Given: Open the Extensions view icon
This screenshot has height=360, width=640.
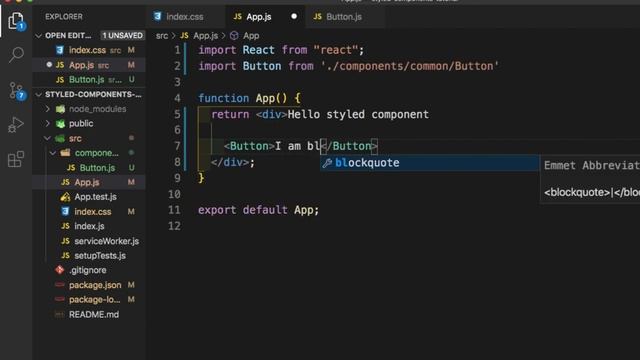Looking at the screenshot, I should [x=16, y=159].
